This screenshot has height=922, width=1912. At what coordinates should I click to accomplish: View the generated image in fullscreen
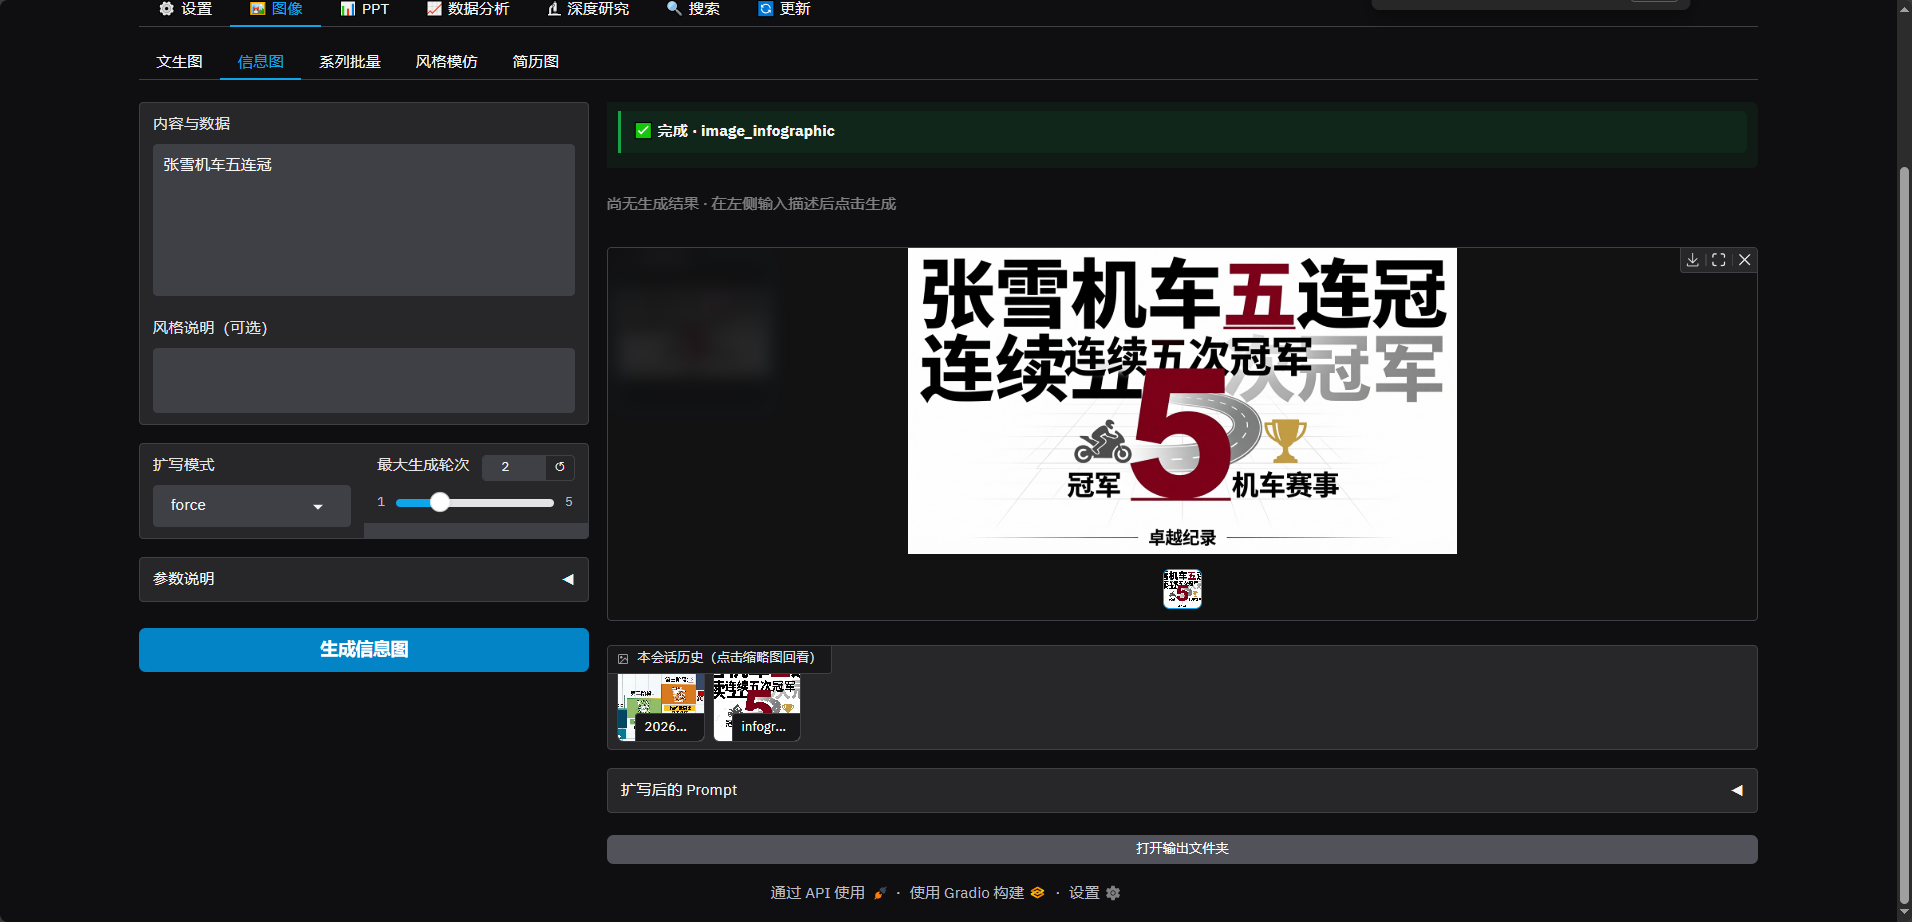(1718, 260)
